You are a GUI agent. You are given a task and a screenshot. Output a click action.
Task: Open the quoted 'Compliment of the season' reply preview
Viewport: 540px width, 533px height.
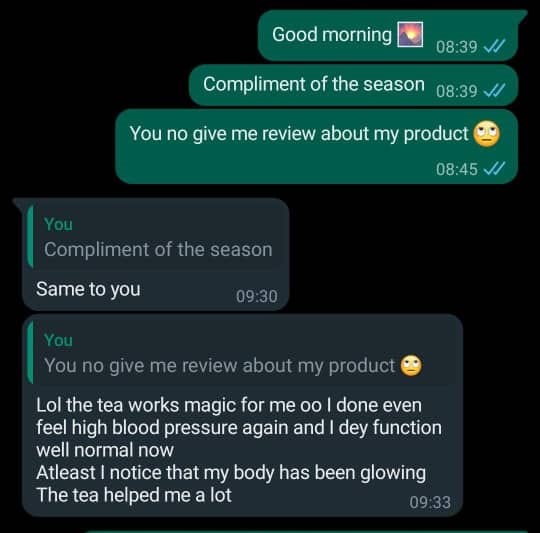(x=156, y=237)
